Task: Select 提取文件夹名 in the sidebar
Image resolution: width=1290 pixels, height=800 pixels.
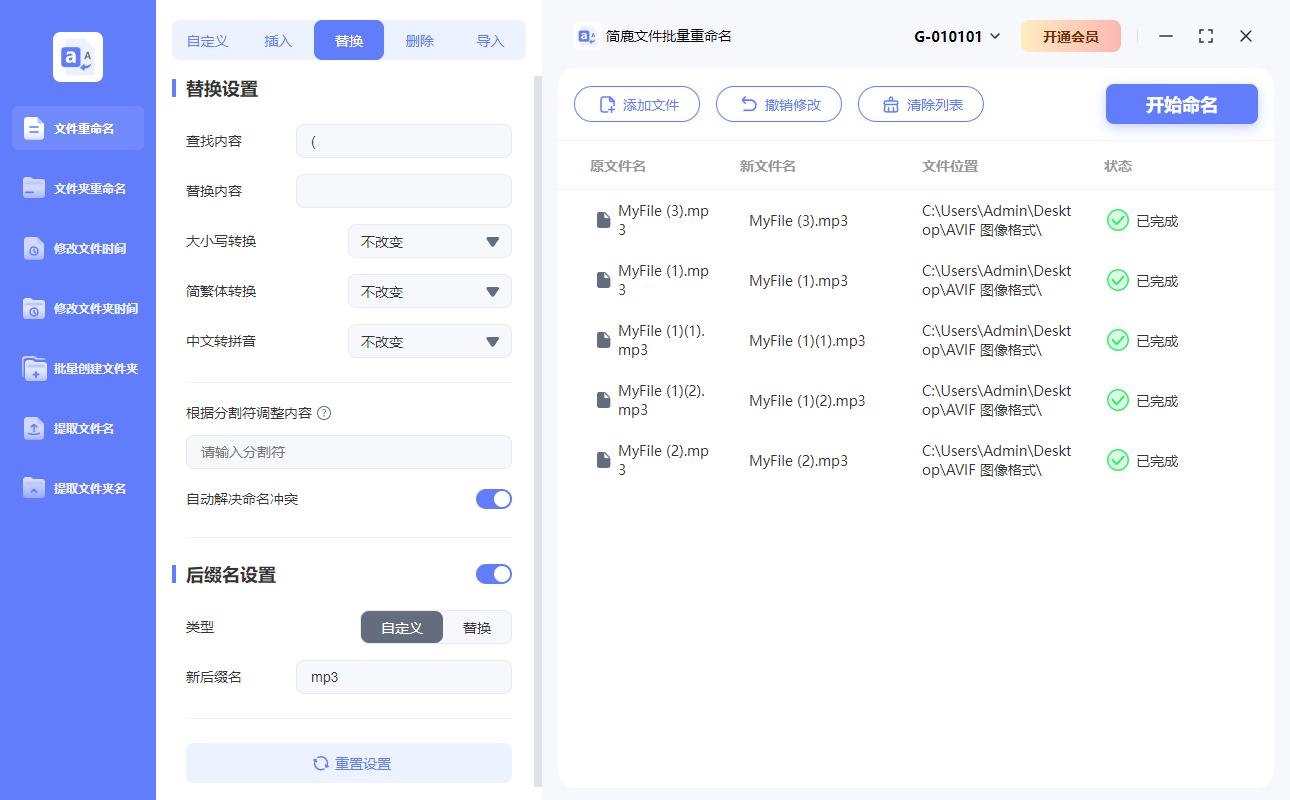Action: (77, 488)
